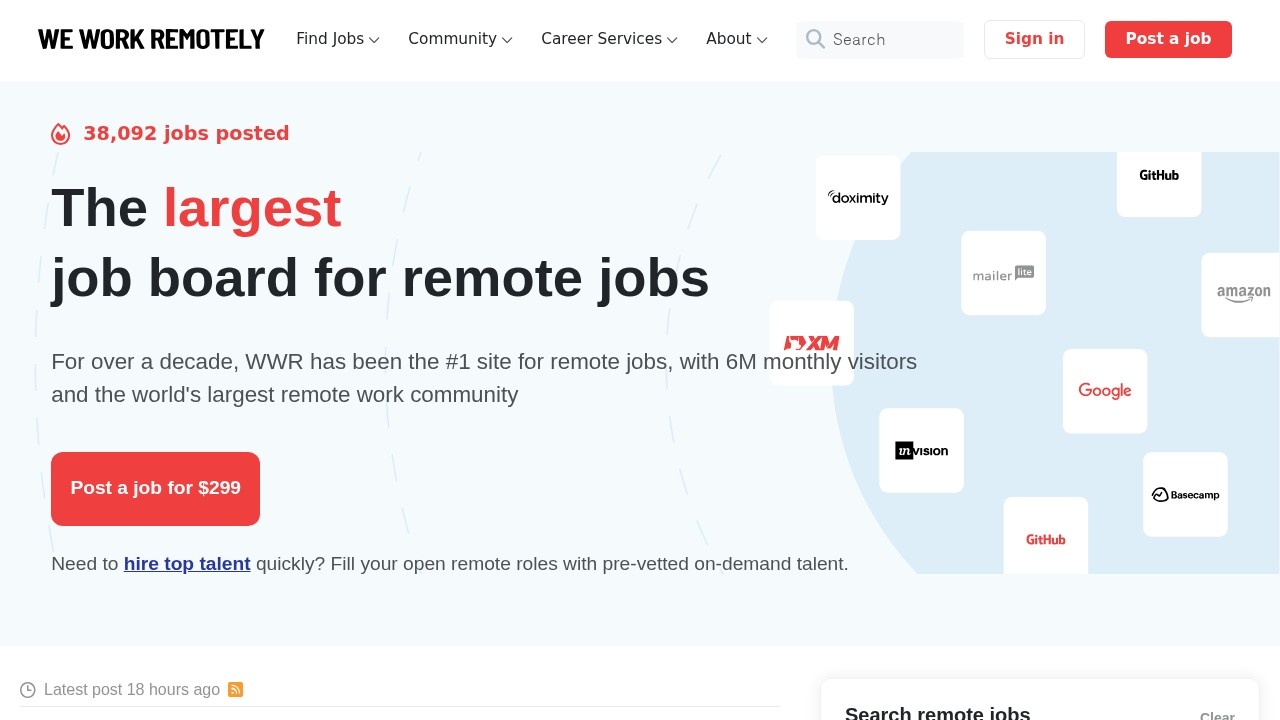This screenshot has height=720, width=1280.
Task: Click the Google logo card
Action: [1105, 391]
